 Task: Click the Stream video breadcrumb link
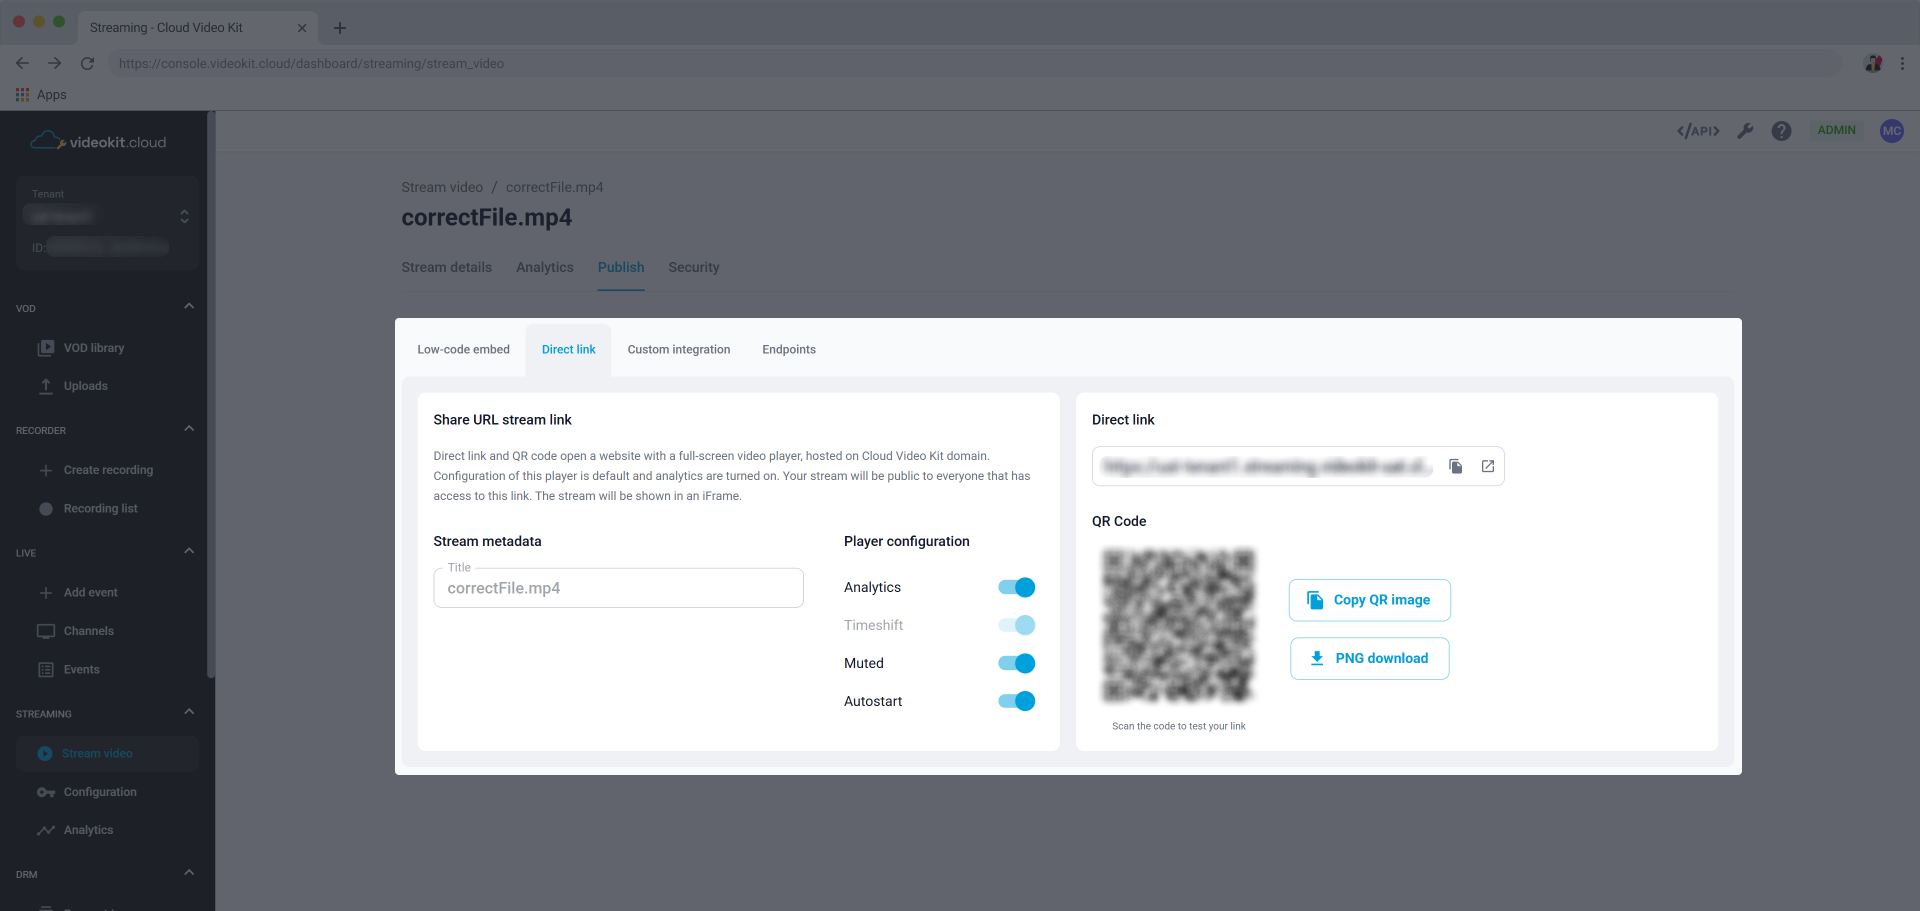click(442, 187)
